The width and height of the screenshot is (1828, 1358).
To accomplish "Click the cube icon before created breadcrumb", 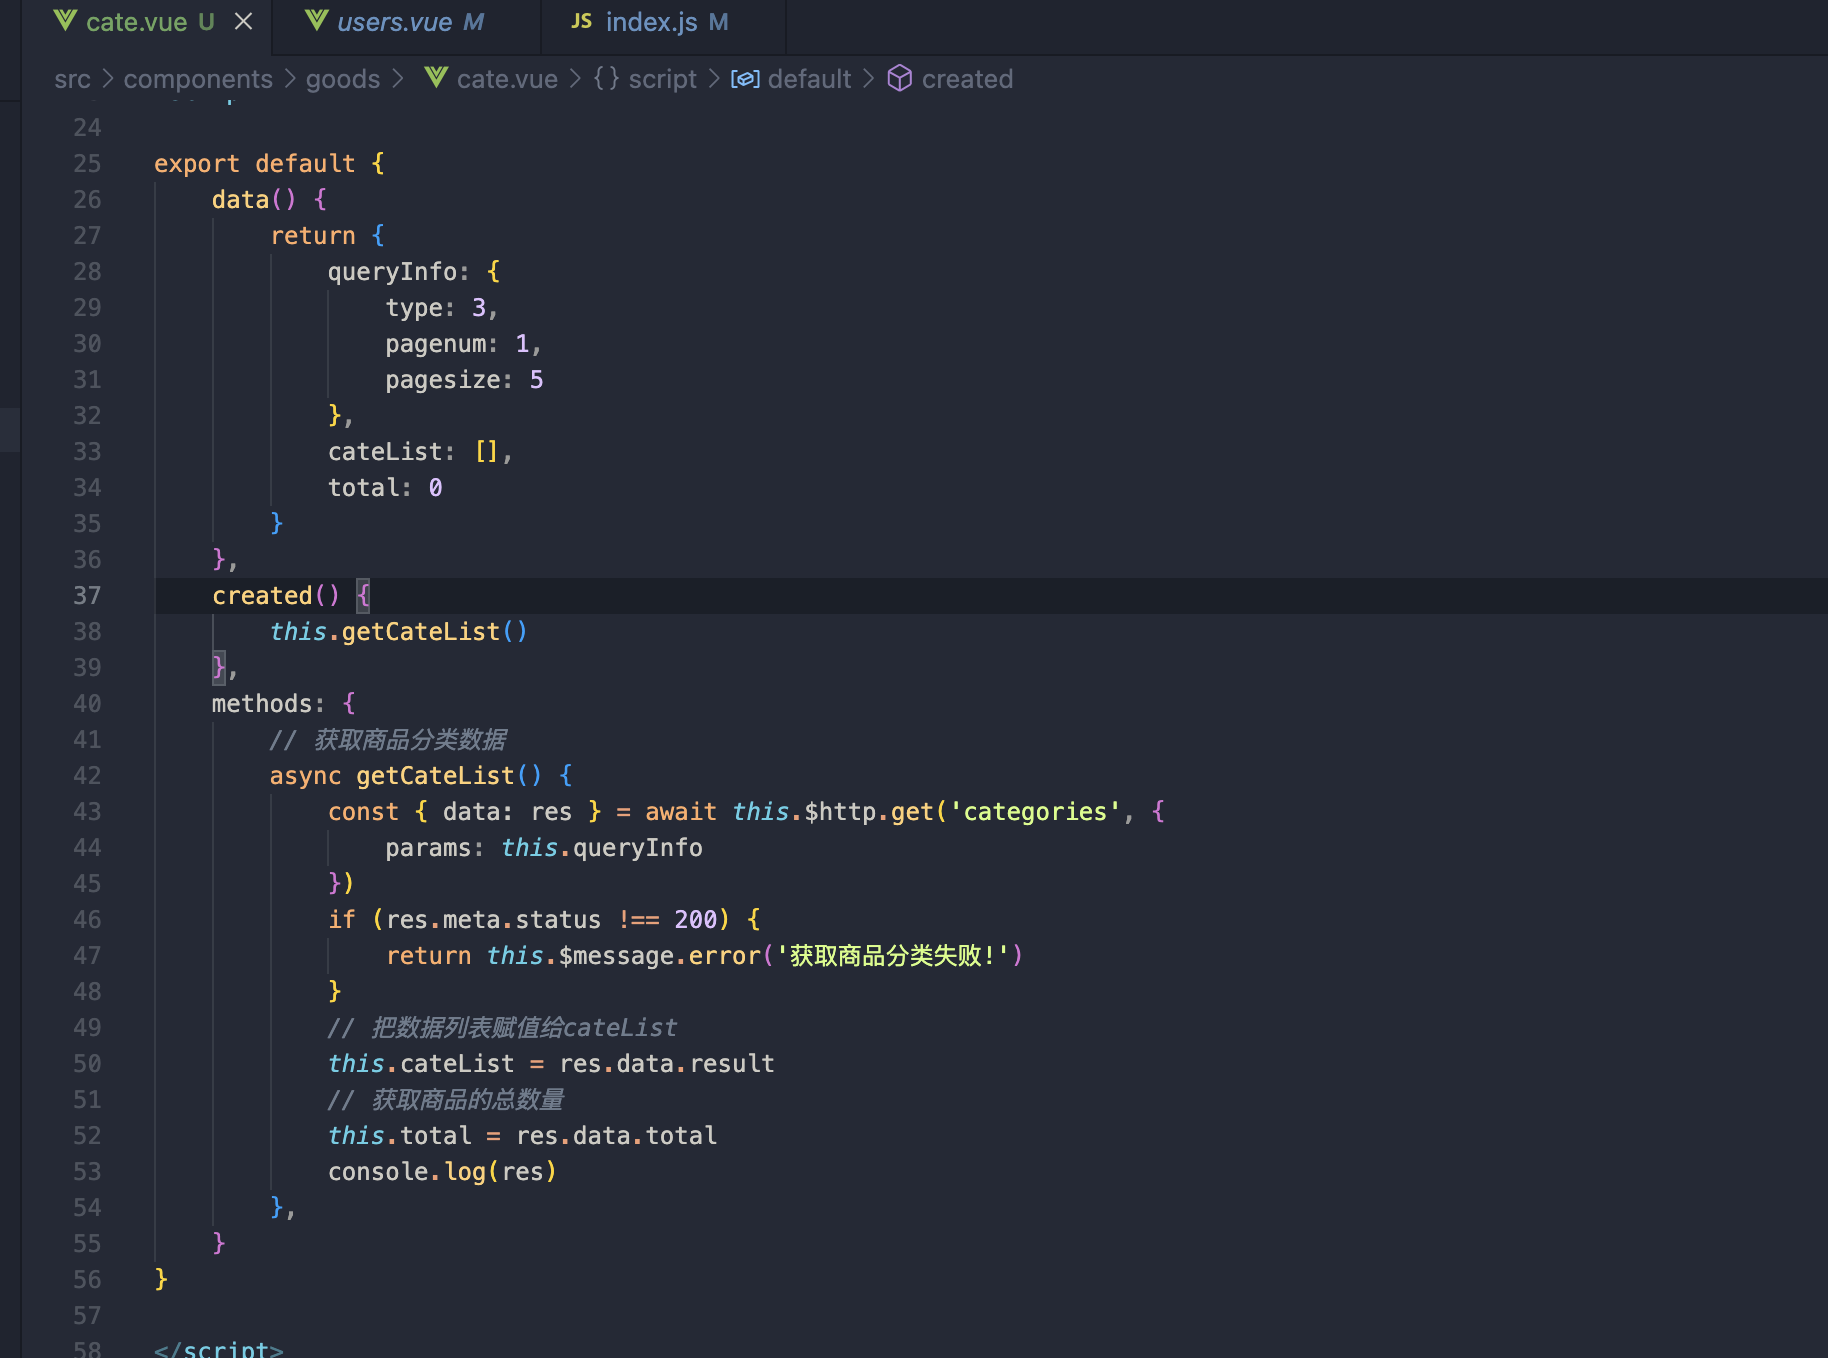I will coord(899,78).
